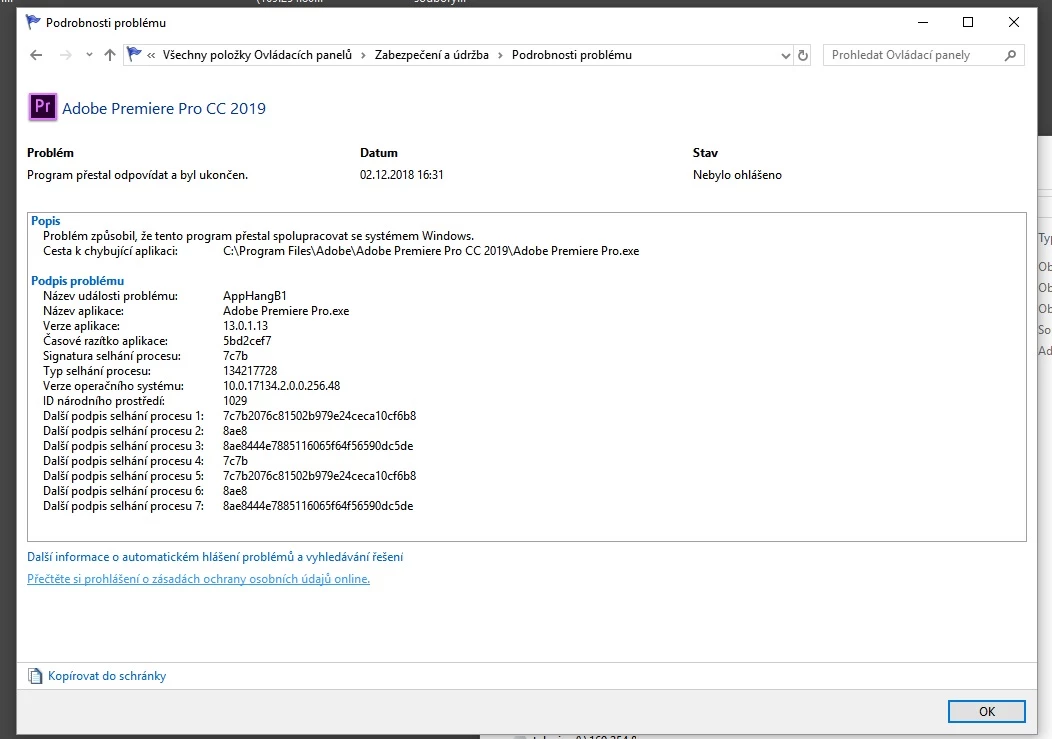1052x739 pixels.
Task: Select locale ID value 1029
Action: point(235,401)
